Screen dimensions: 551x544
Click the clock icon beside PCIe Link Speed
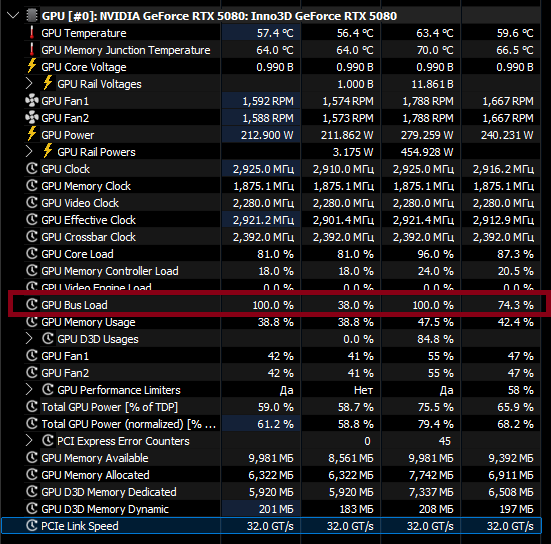32,525
